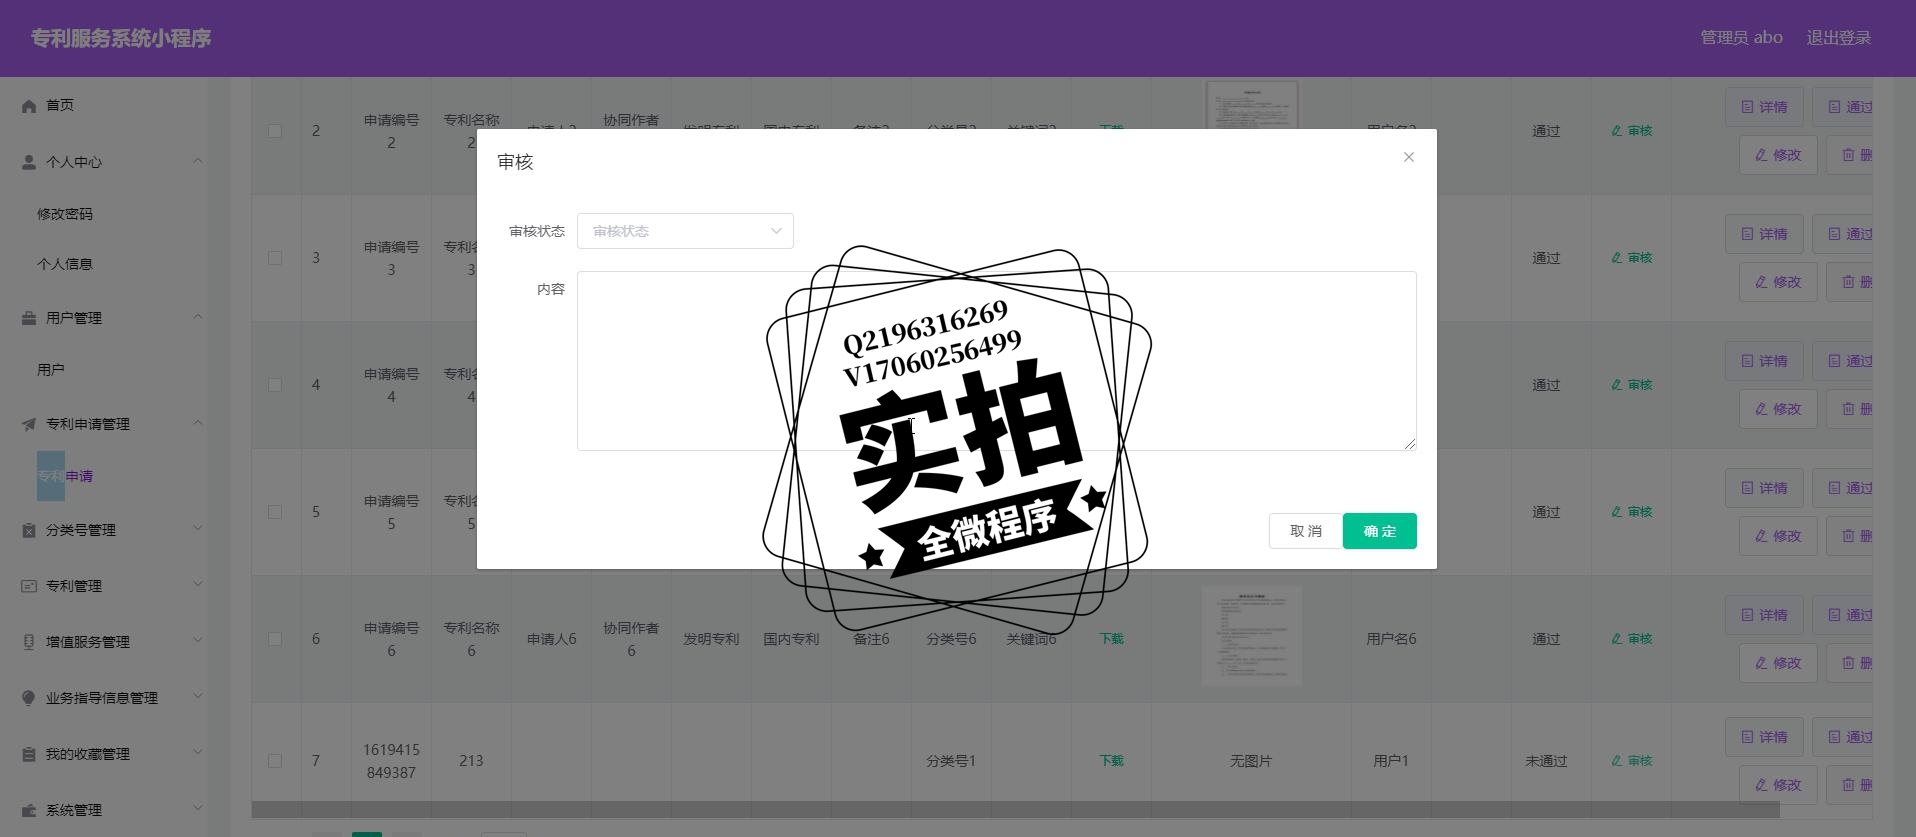Click the table horizontal scrollbar
1916x837 pixels.
(x=1015, y=809)
